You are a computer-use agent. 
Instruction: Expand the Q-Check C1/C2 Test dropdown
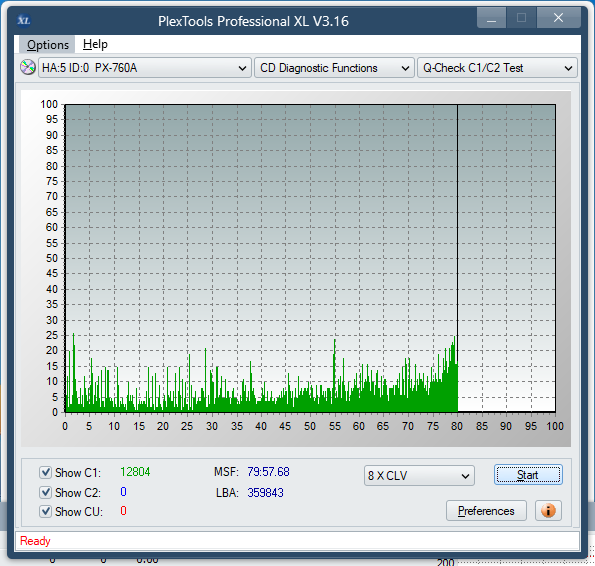tap(497, 68)
